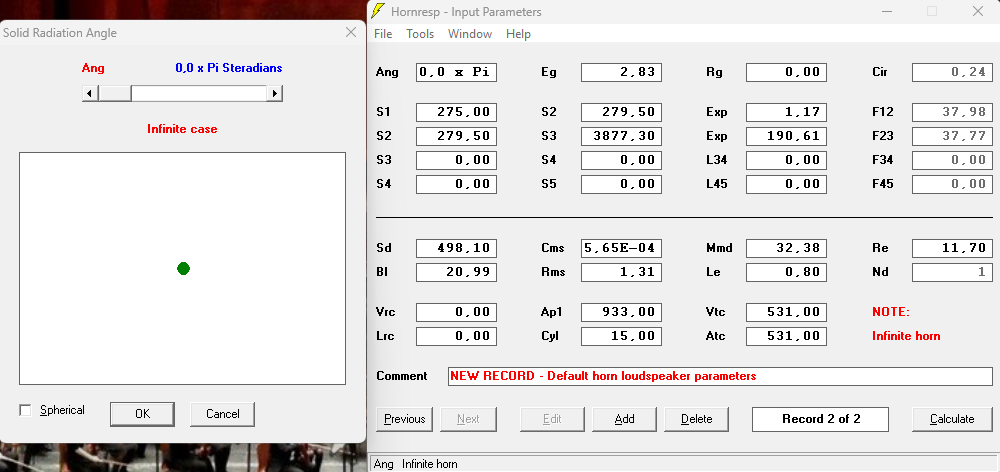Screen dimensions: 1000x472
Task: Click the Hornresp lightning bolt title icon
Action: (378, 11)
